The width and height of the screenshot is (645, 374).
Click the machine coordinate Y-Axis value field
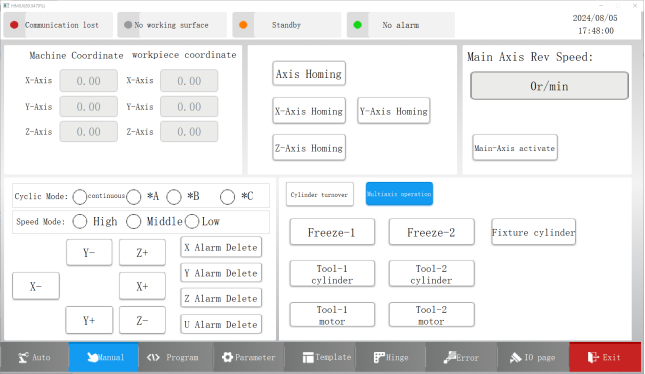pos(88,107)
